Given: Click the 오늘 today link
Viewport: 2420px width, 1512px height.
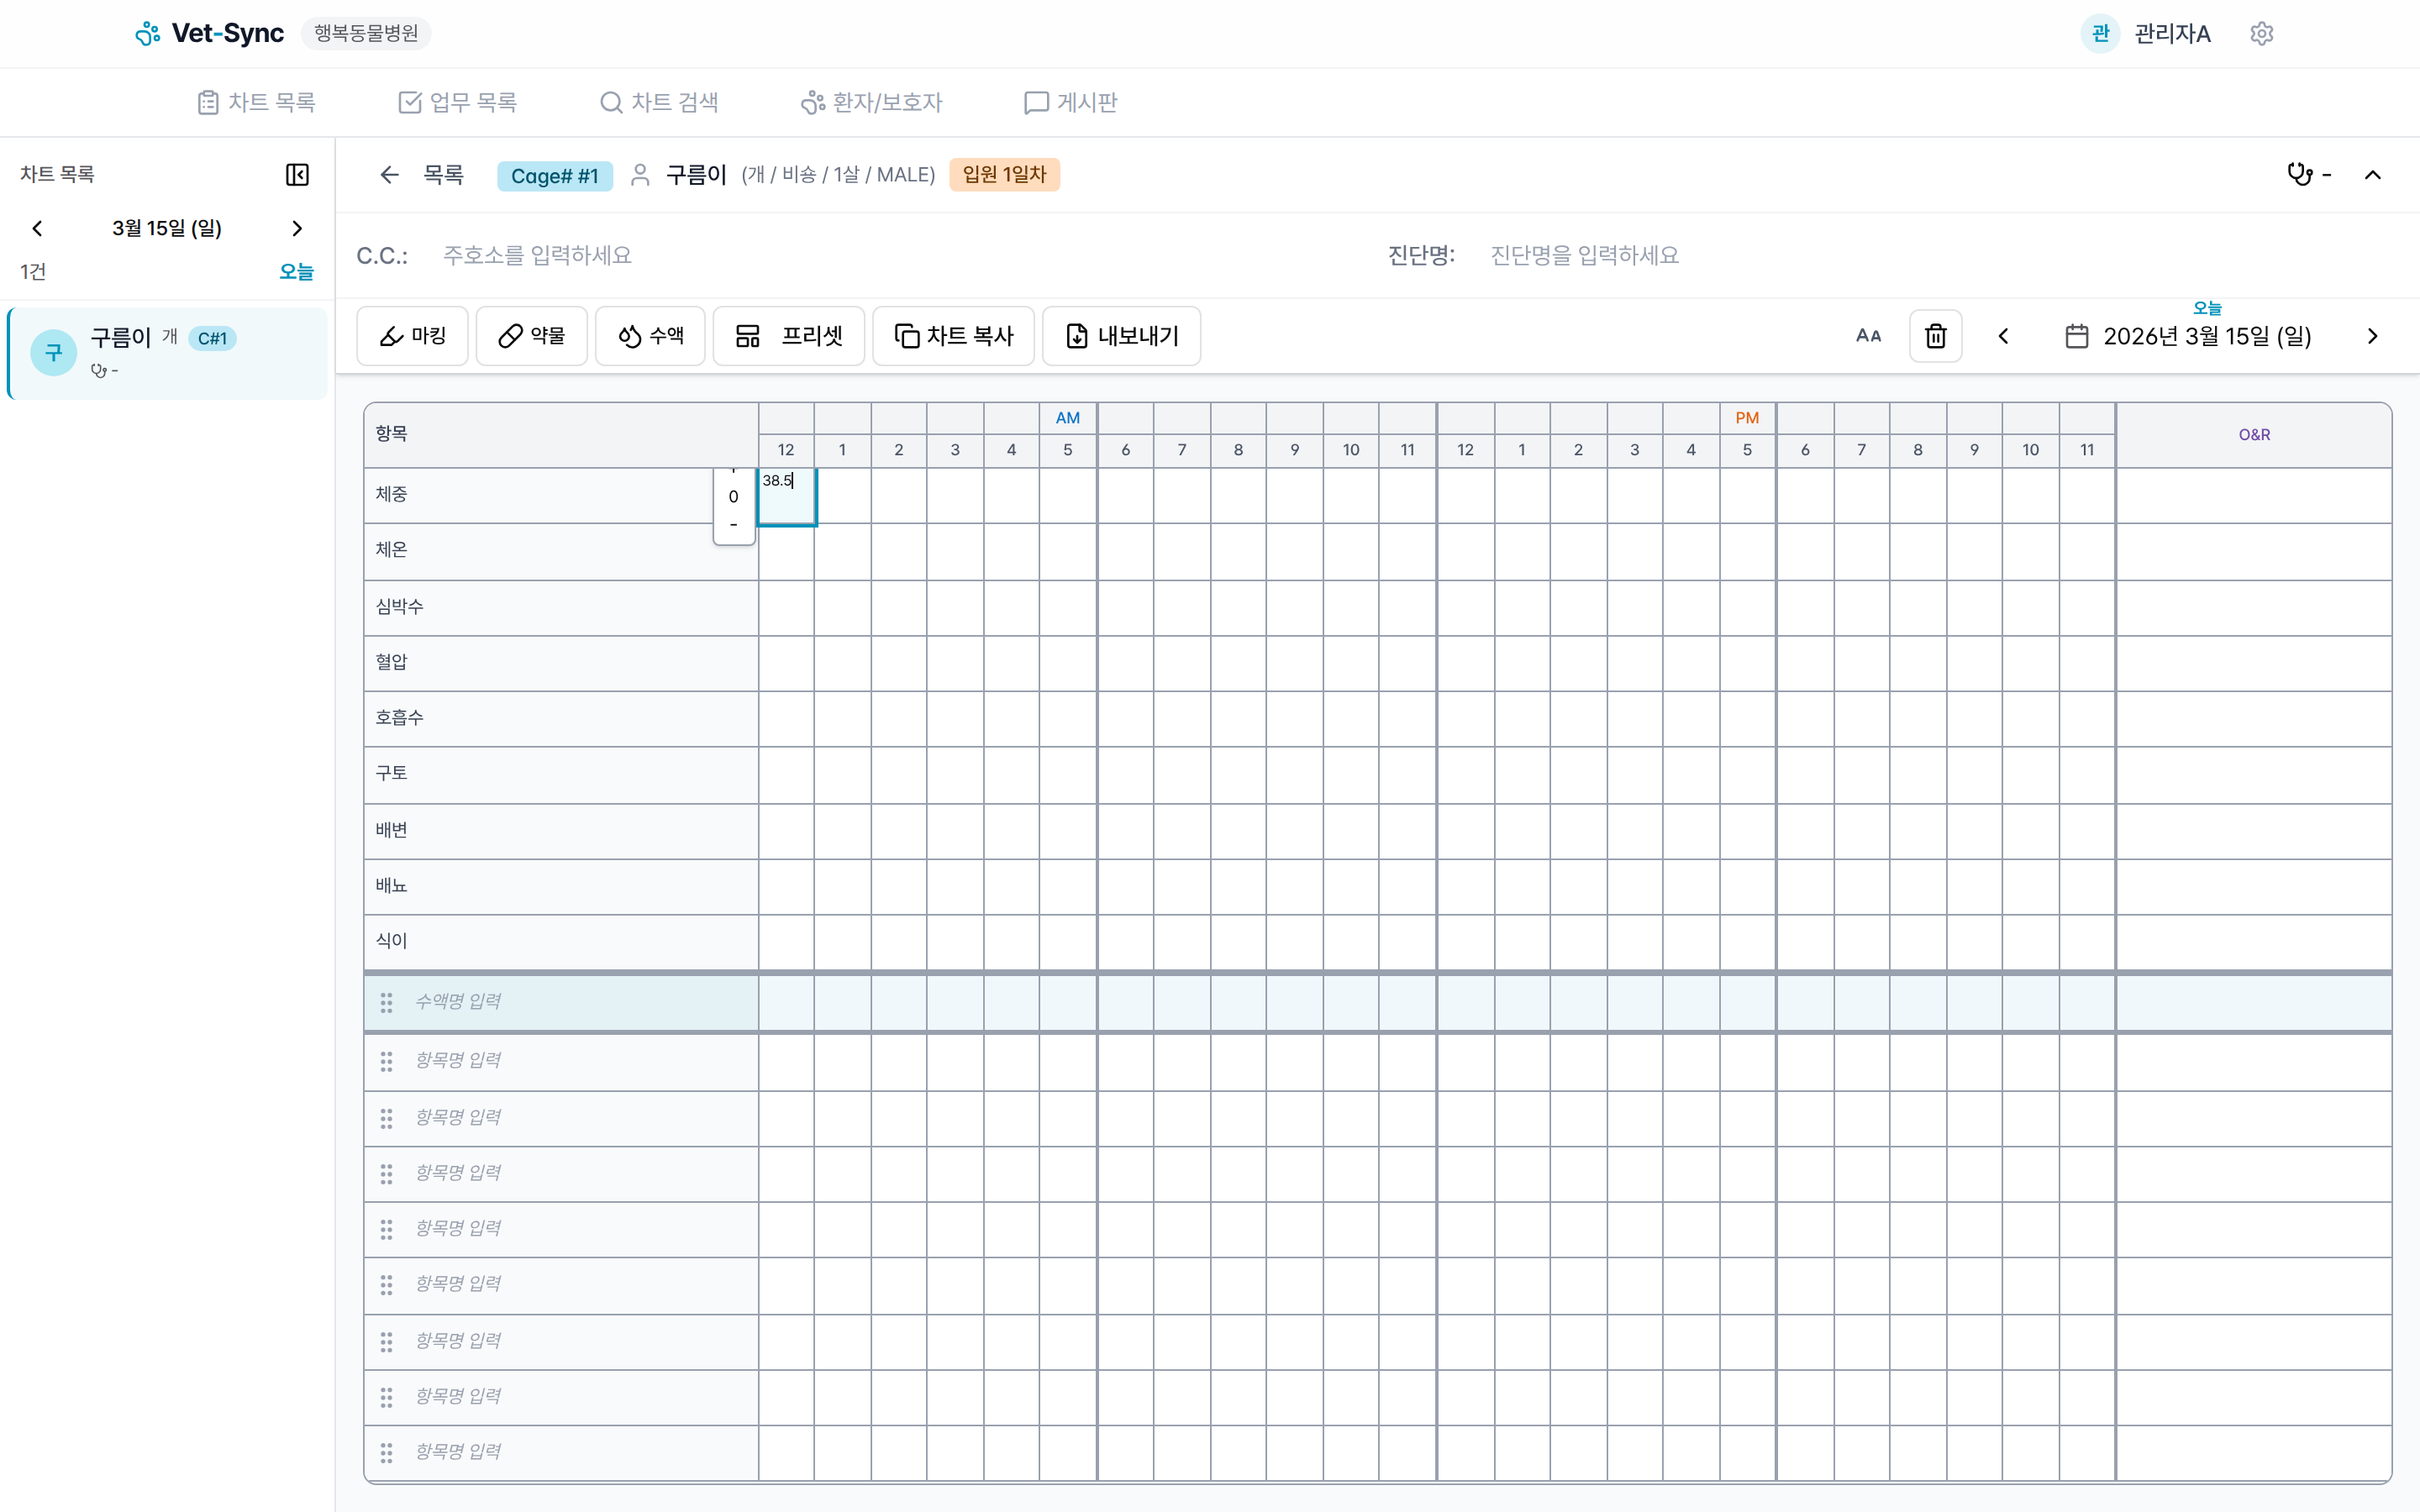Looking at the screenshot, I should click(x=296, y=271).
